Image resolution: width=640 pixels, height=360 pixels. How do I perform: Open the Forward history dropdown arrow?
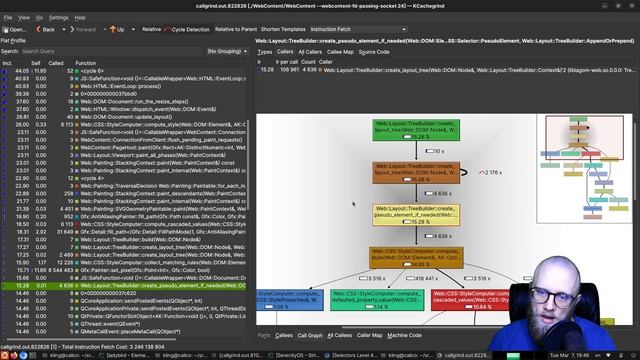105,29
